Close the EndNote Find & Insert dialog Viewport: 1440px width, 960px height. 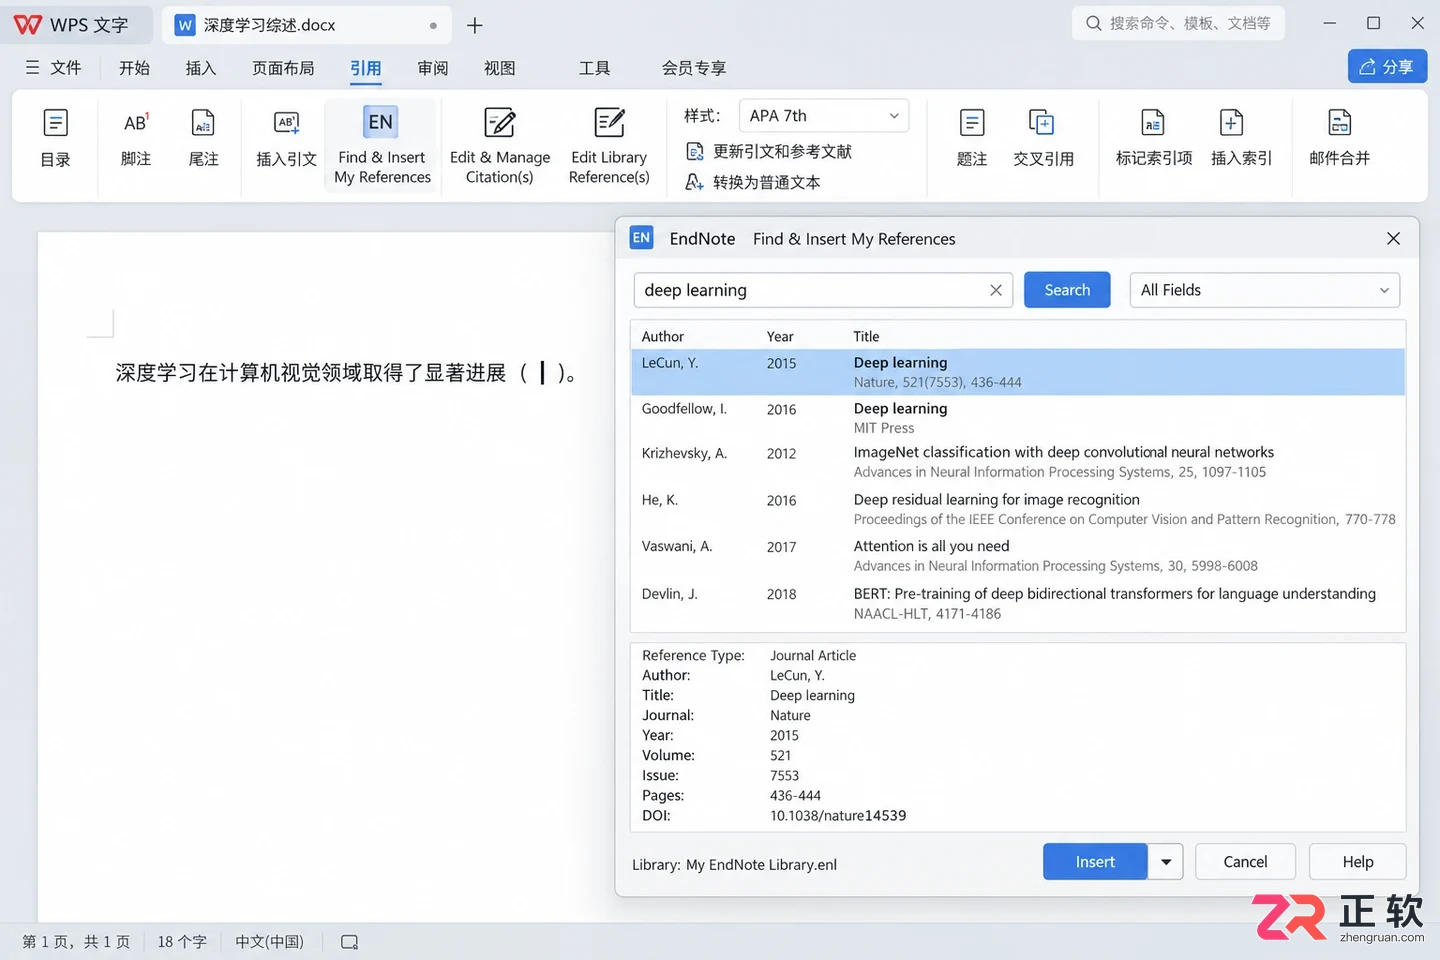tap(1393, 238)
